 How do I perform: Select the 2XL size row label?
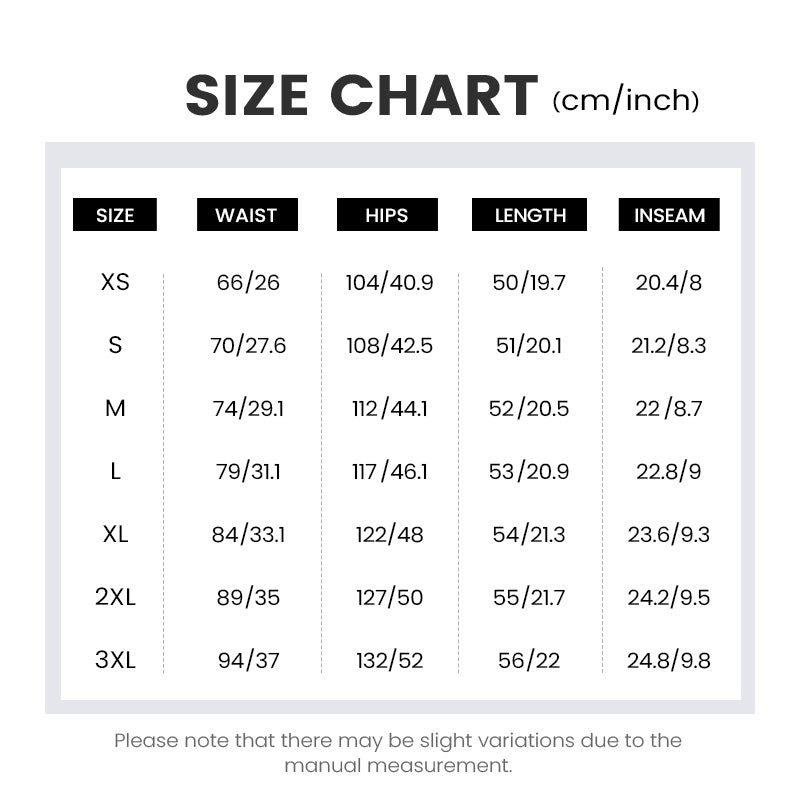click(115, 597)
